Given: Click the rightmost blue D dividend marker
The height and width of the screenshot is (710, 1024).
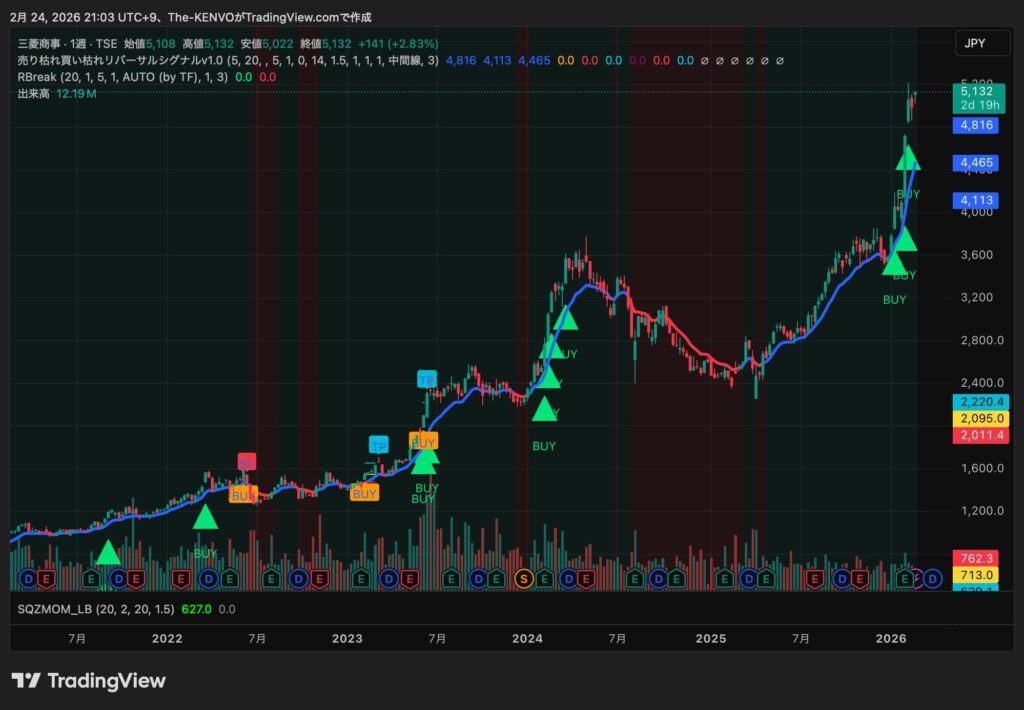Looking at the screenshot, I should point(932,578).
